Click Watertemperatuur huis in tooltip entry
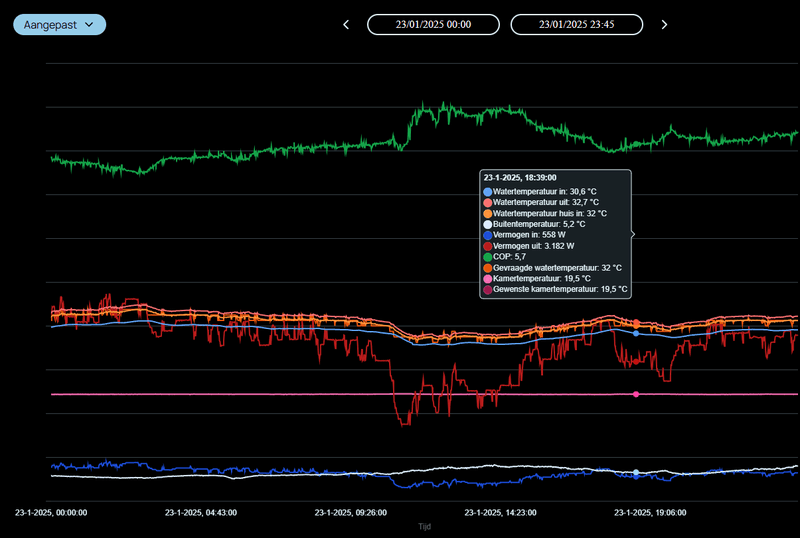 (x=549, y=213)
